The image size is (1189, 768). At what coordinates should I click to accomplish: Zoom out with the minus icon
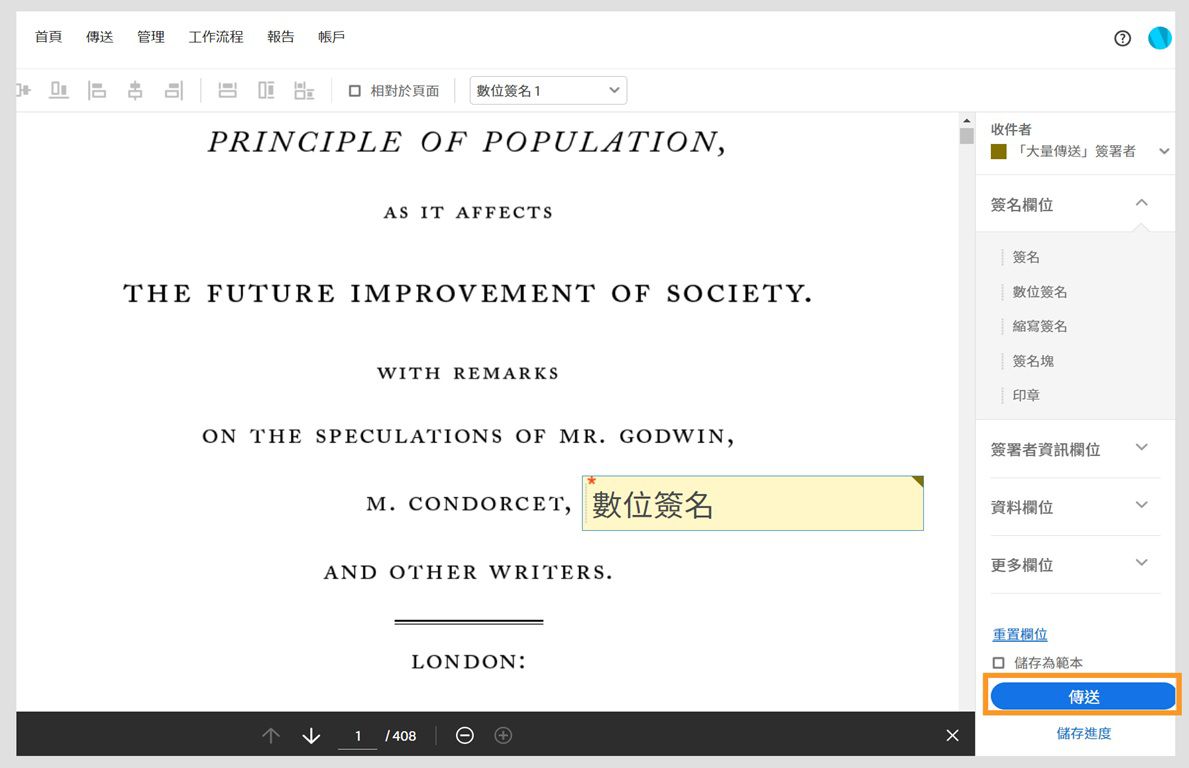point(465,735)
